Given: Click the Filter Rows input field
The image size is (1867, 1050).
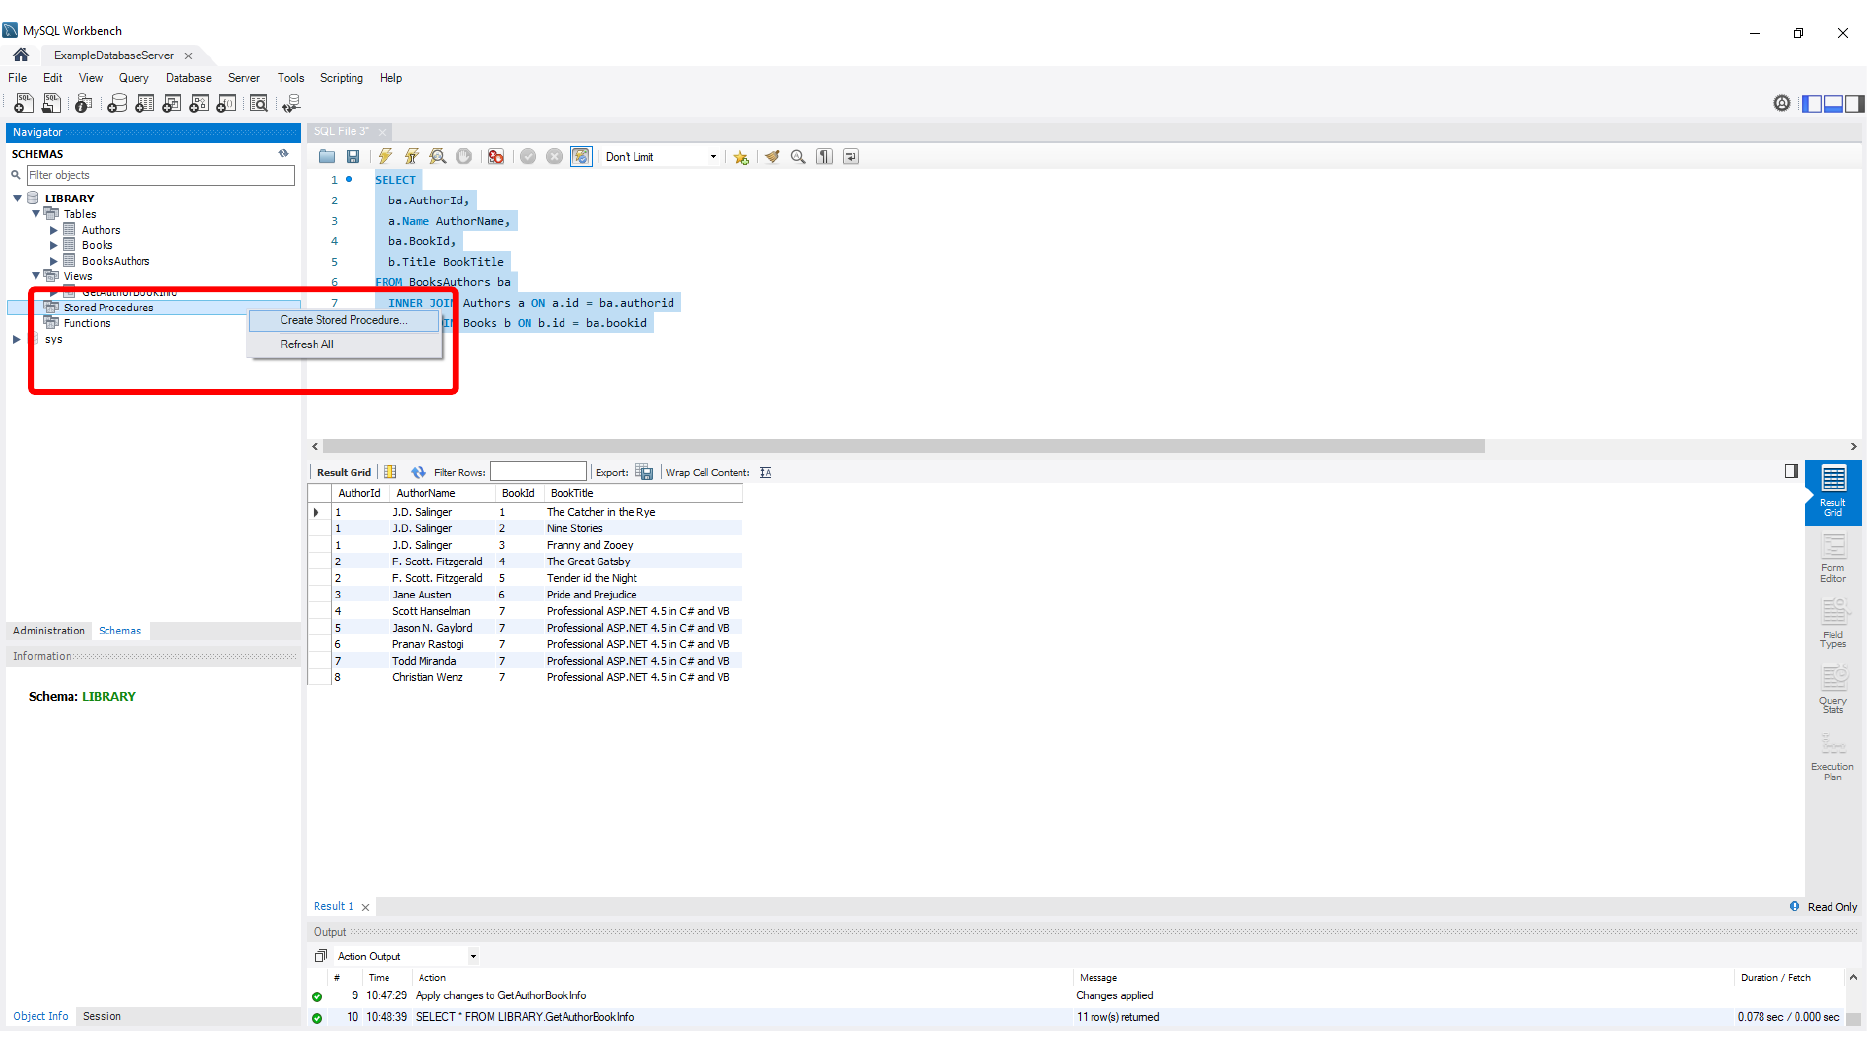Looking at the screenshot, I should coord(538,472).
